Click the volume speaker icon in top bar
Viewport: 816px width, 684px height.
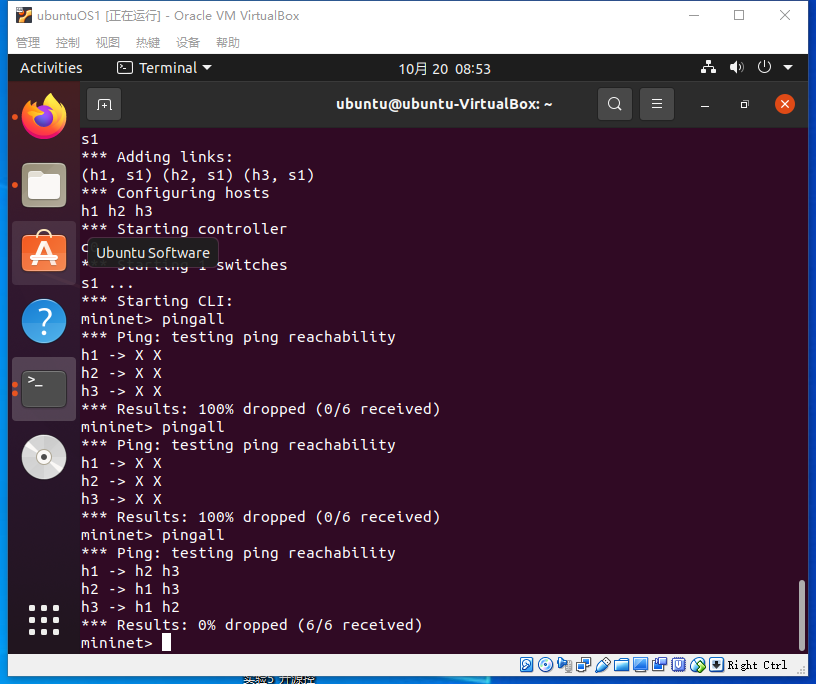(736, 68)
